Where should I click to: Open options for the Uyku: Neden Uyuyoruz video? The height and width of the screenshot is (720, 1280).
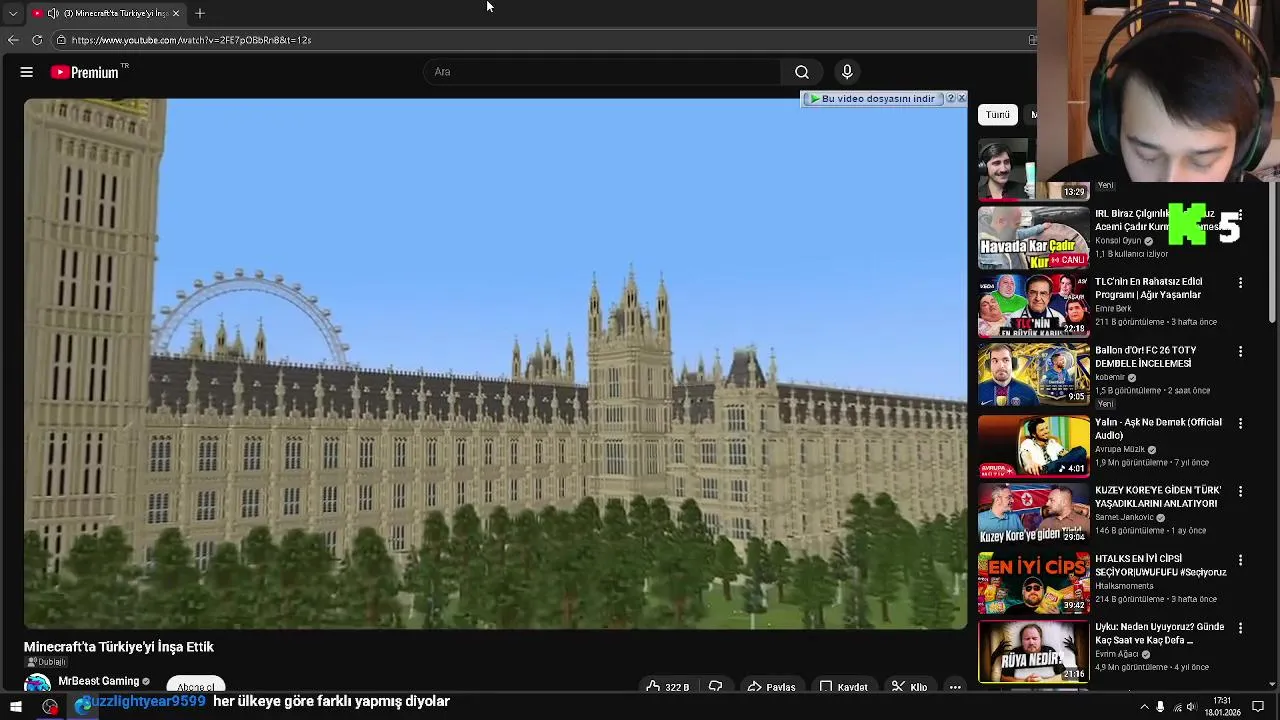pyautogui.click(x=1240, y=628)
